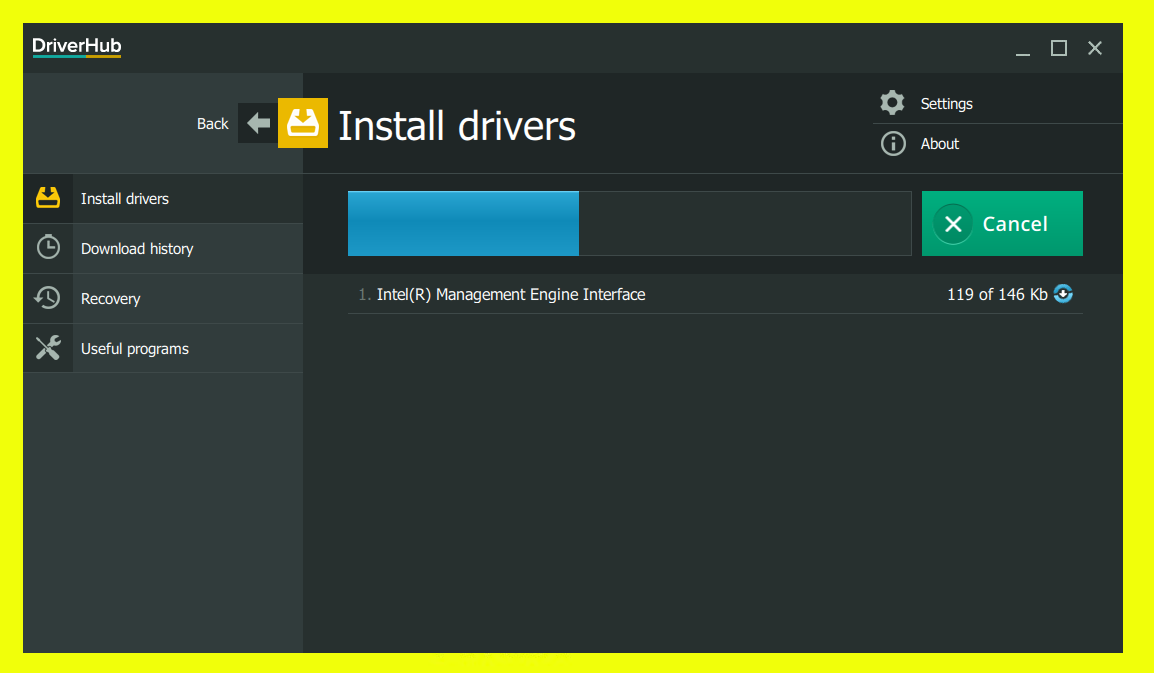The width and height of the screenshot is (1154, 673).
Task: Select the Intel(R) Management Engine Interface entry
Action: (x=510, y=294)
